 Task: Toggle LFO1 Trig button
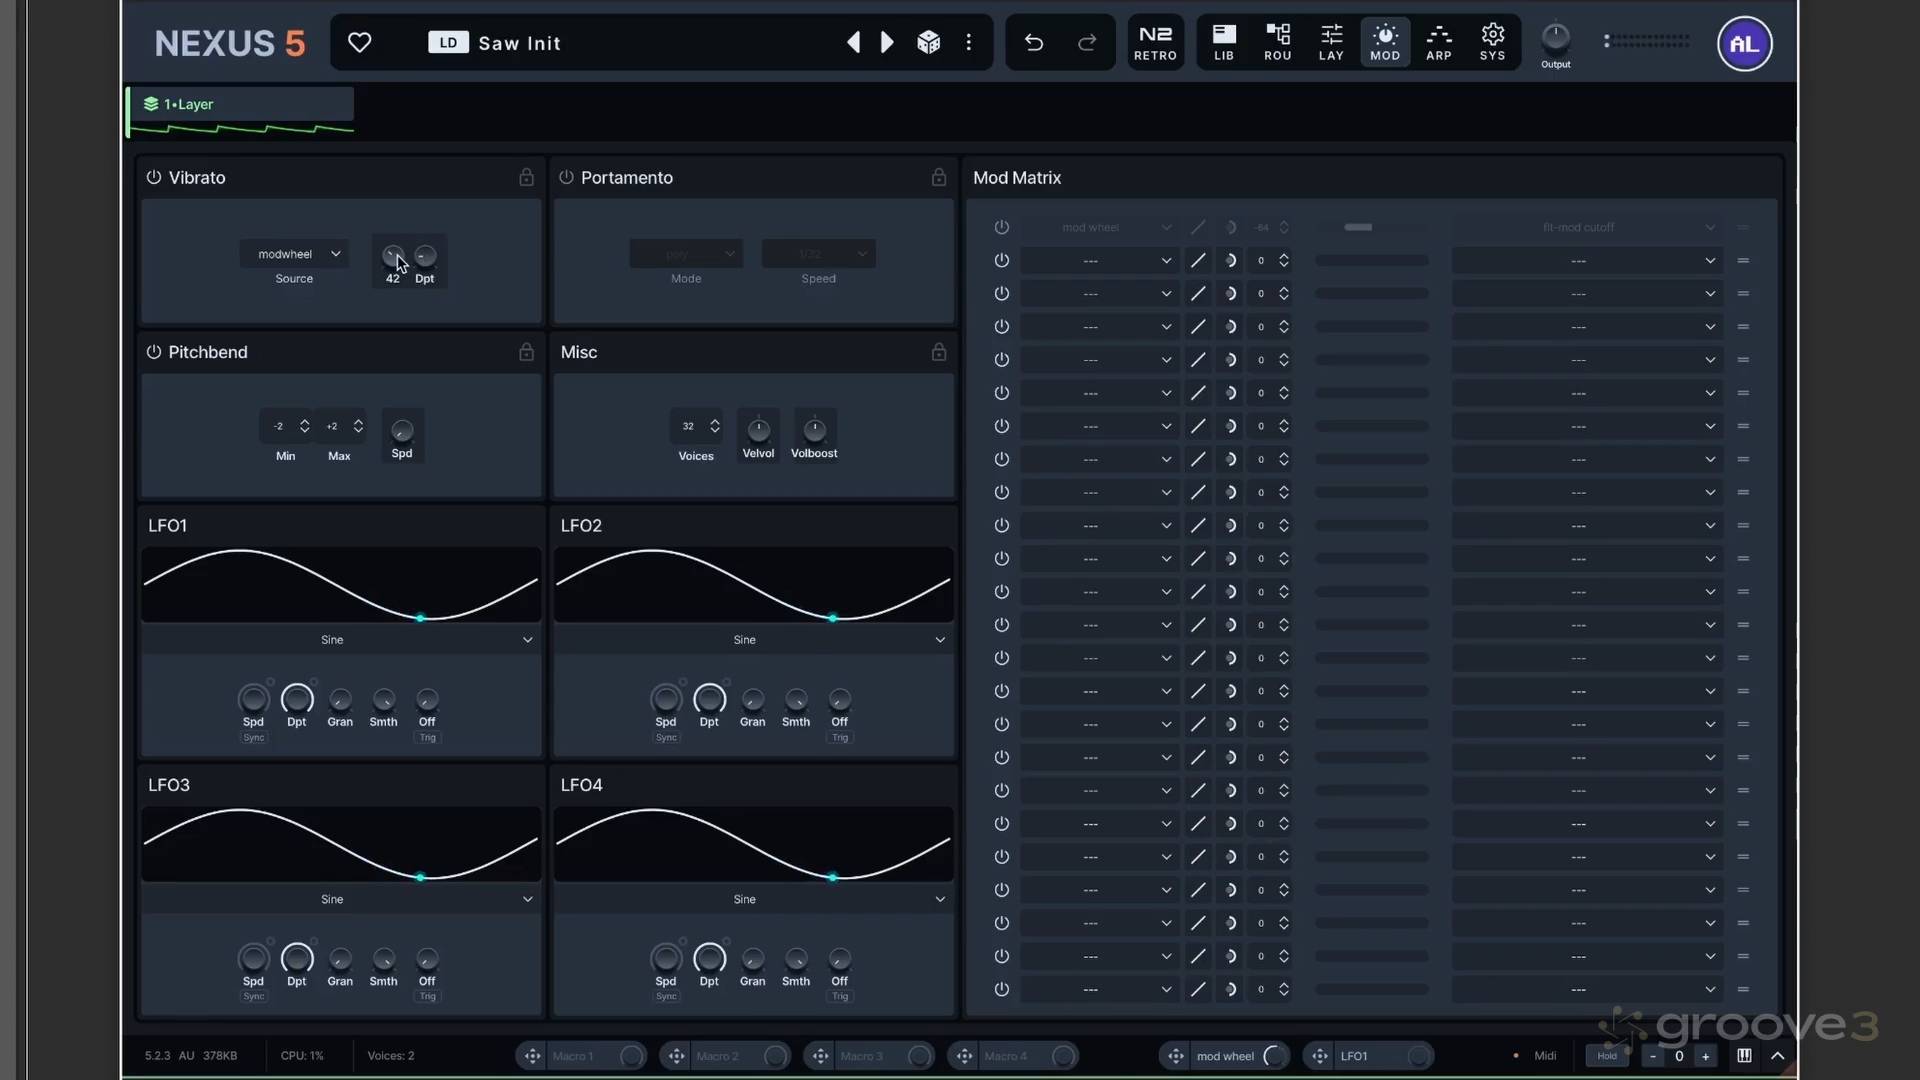[x=427, y=738]
